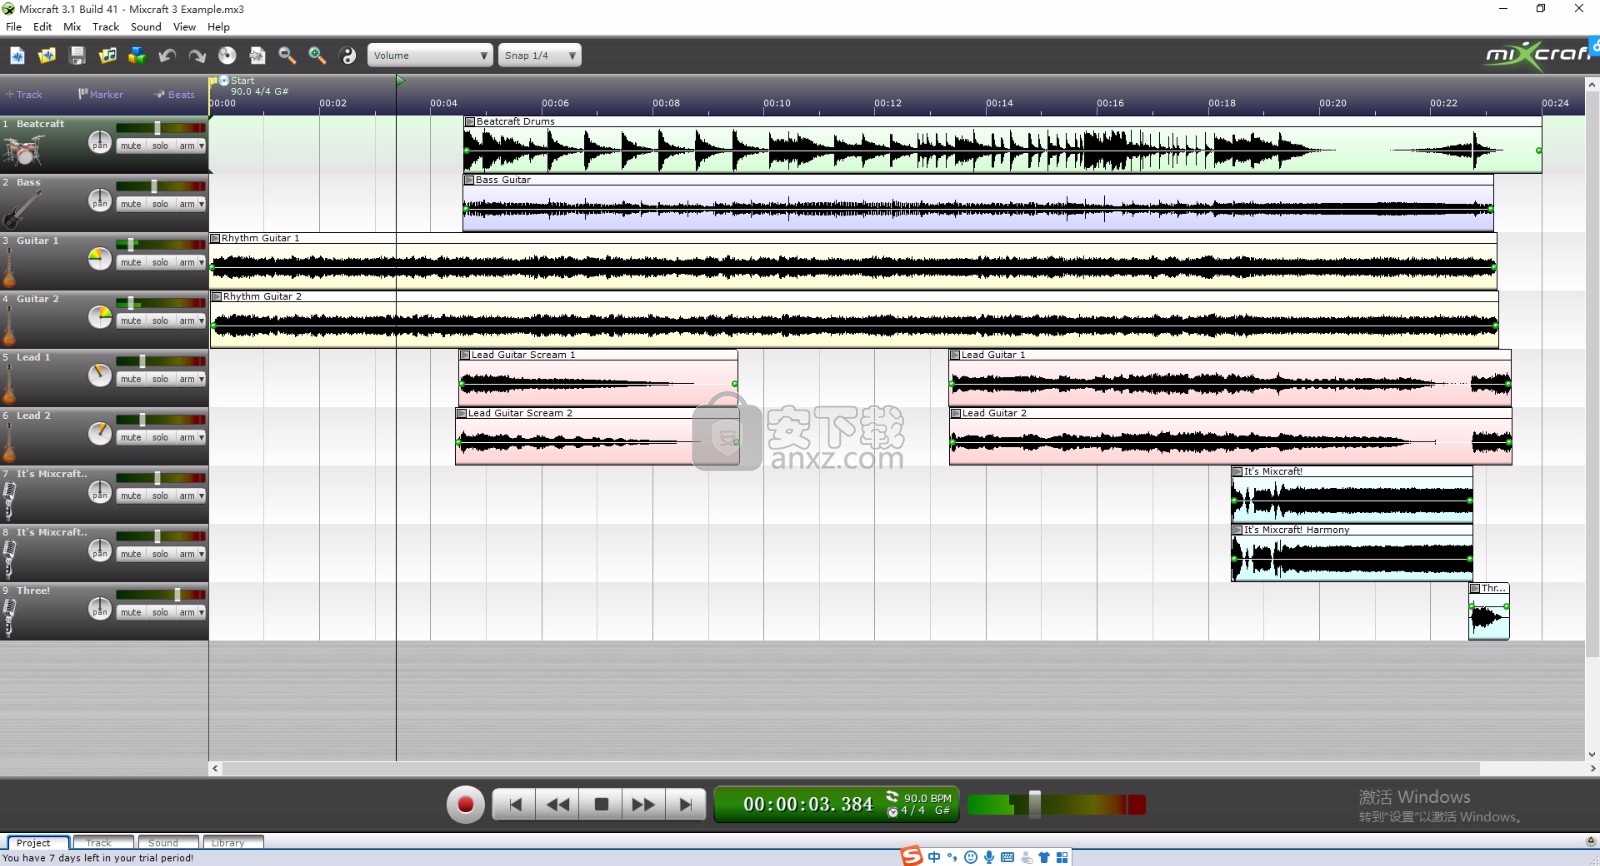Screen dimensions: 1600x866
Task: Click the microphone icon in IME bar
Action: [x=989, y=857]
